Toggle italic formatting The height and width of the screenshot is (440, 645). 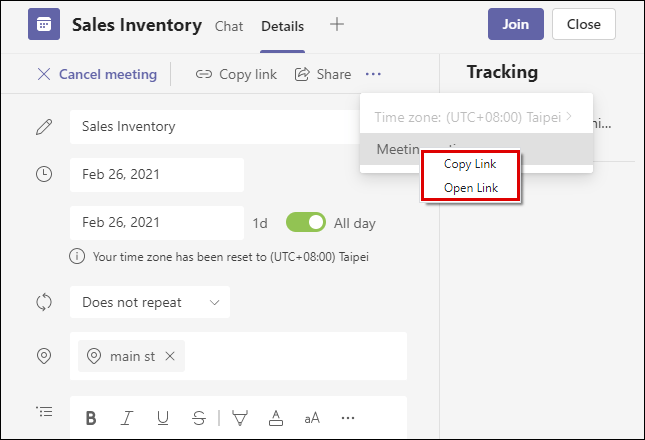click(x=126, y=418)
